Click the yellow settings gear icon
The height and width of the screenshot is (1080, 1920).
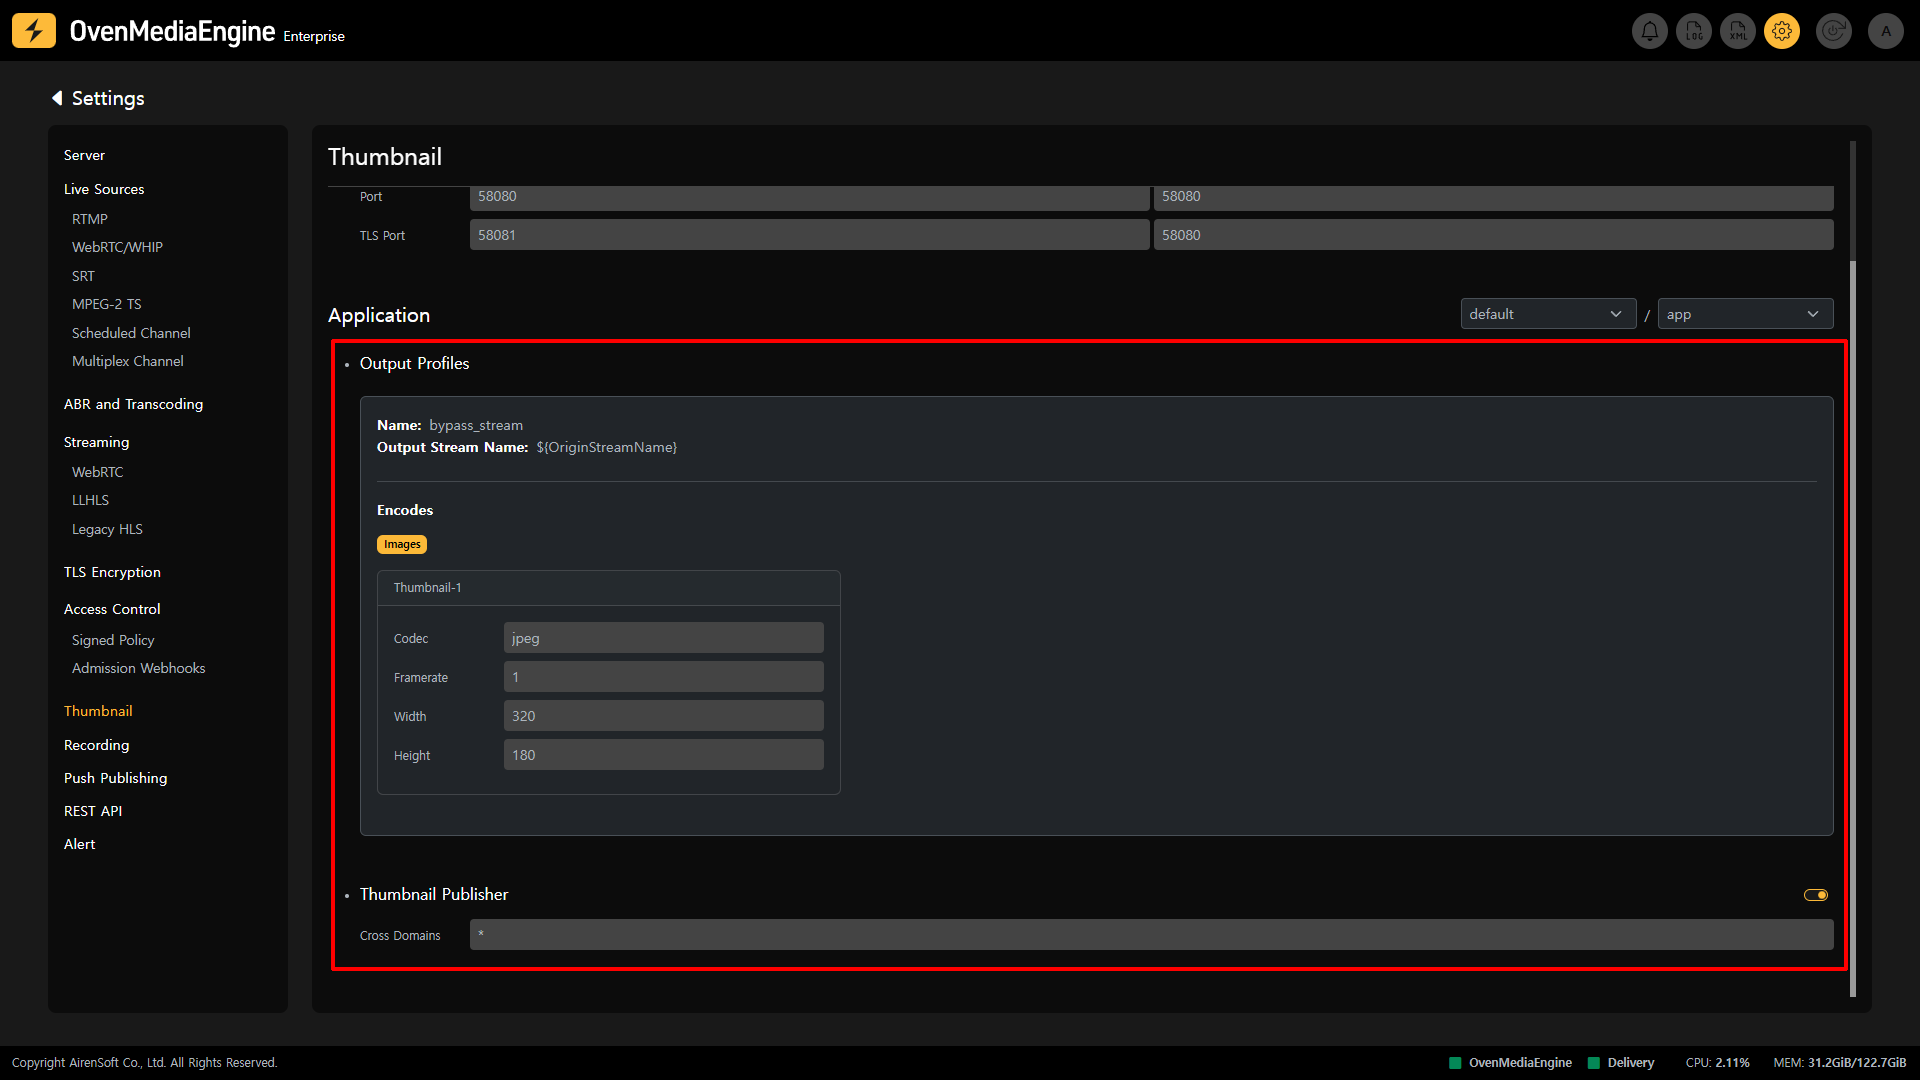coord(1782,31)
